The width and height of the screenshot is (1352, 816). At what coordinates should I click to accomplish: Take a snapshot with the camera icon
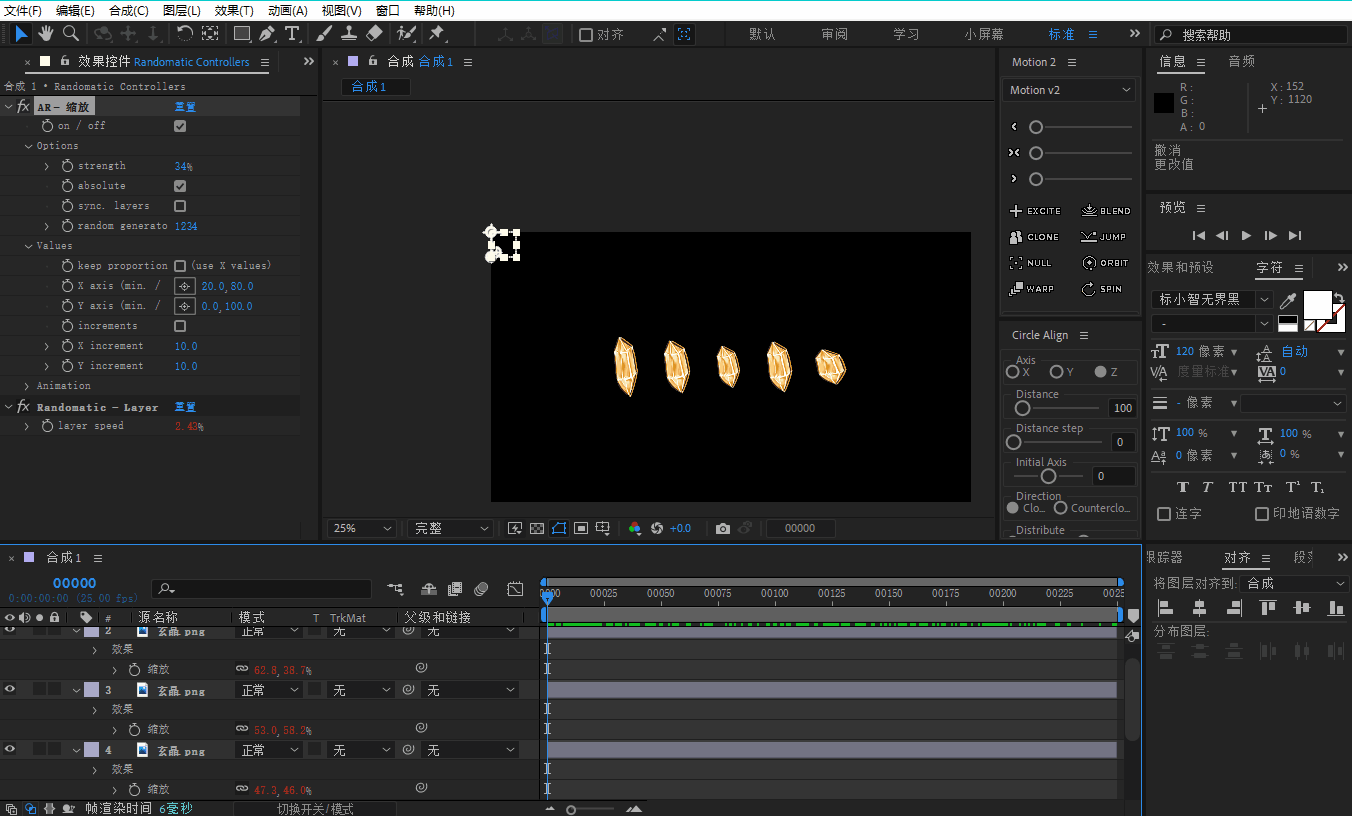(x=722, y=528)
